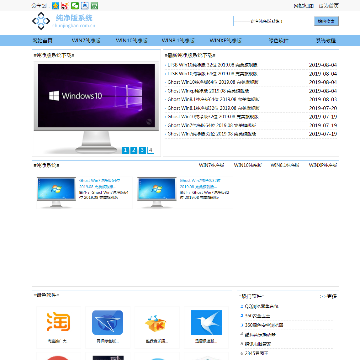Switch slideshow to slide 1
The image size is (360, 360).
(x=125, y=150)
